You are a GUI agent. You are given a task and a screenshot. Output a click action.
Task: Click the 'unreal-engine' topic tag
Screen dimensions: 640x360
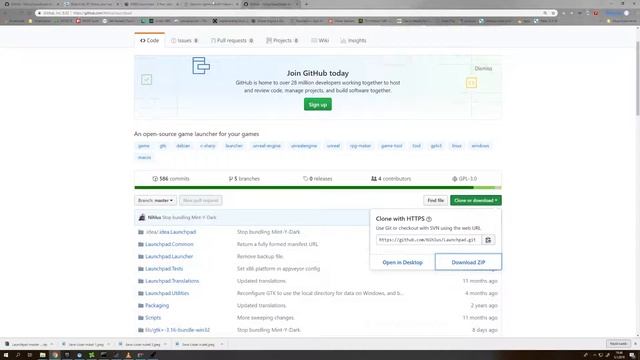[267, 146]
